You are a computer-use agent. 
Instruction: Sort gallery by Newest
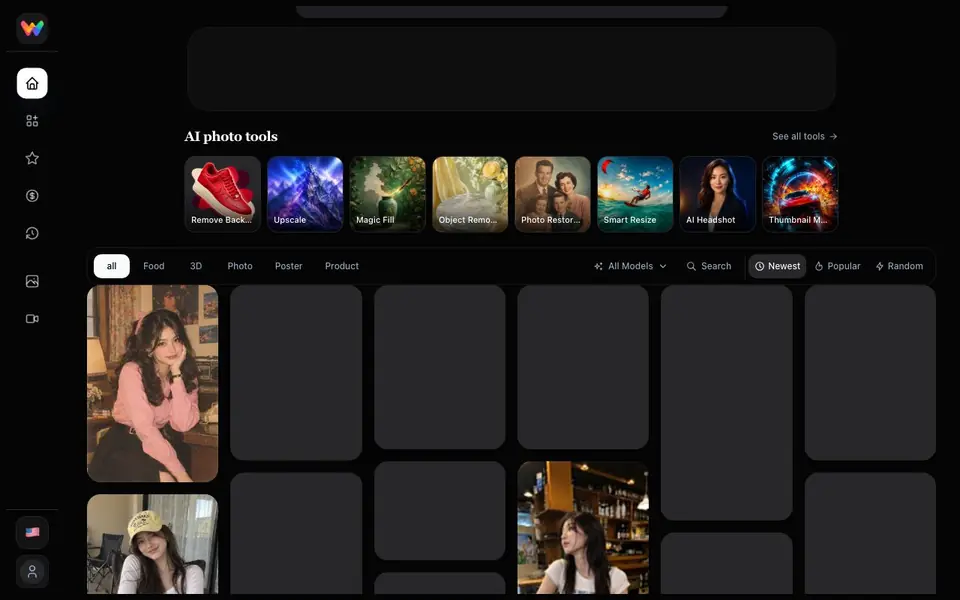pyautogui.click(x=778, y=266)
